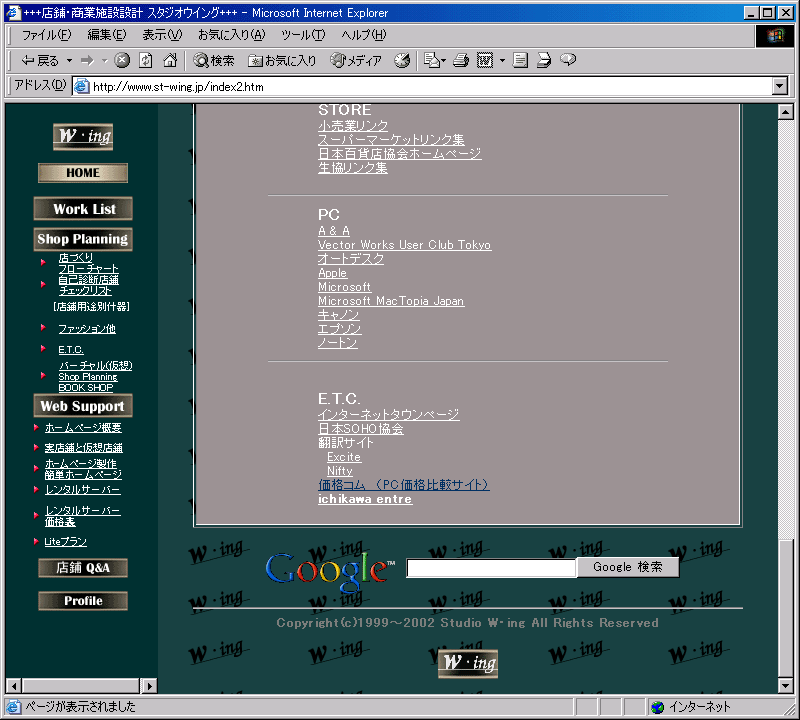Open the Back history dropdown arrow
800x720 pixels.
[x=69, y=61]
